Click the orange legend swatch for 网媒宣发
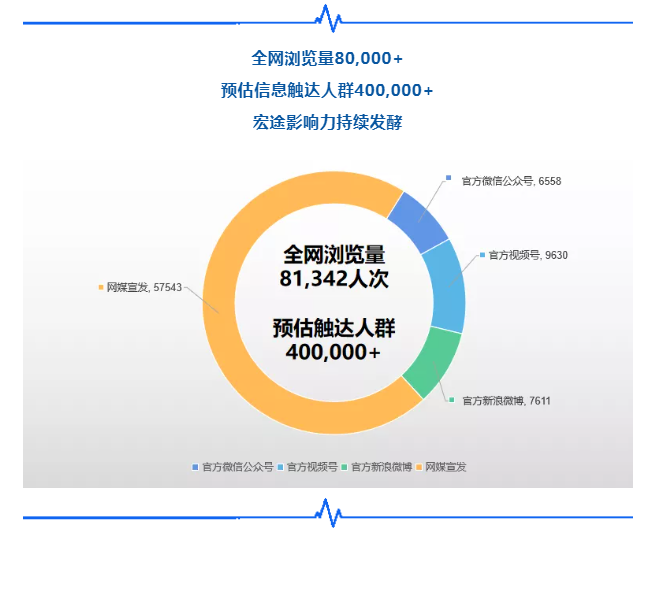The height and width of the screenshot is (595, 658). pos(419,467)
